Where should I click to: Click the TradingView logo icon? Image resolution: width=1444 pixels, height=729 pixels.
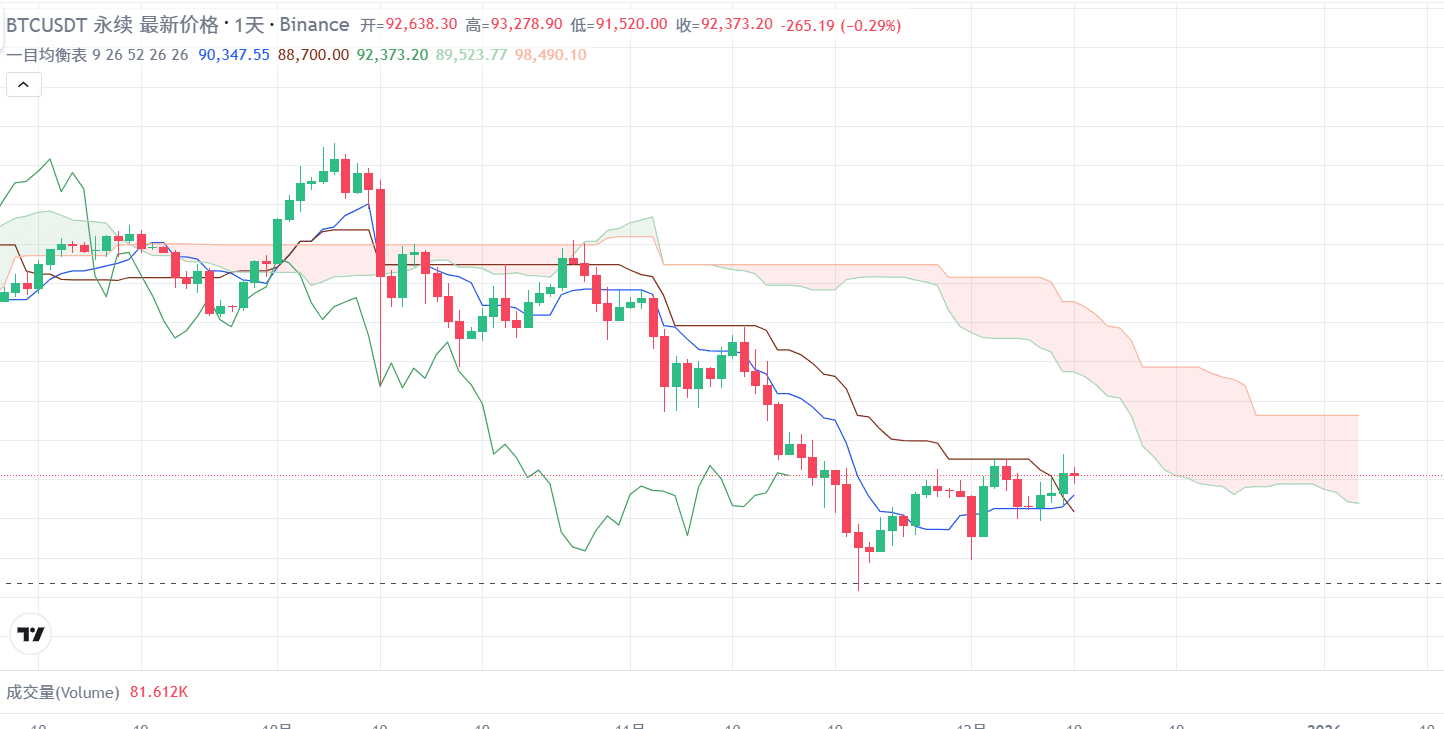point(31,634)
